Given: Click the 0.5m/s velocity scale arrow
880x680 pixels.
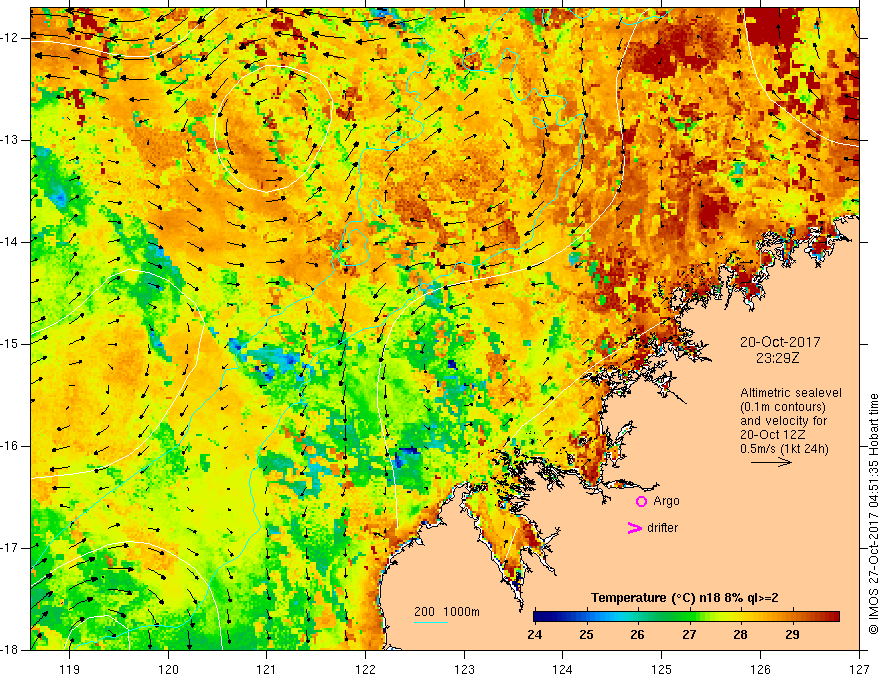Looking at the screenshot, I should [771, 462].
